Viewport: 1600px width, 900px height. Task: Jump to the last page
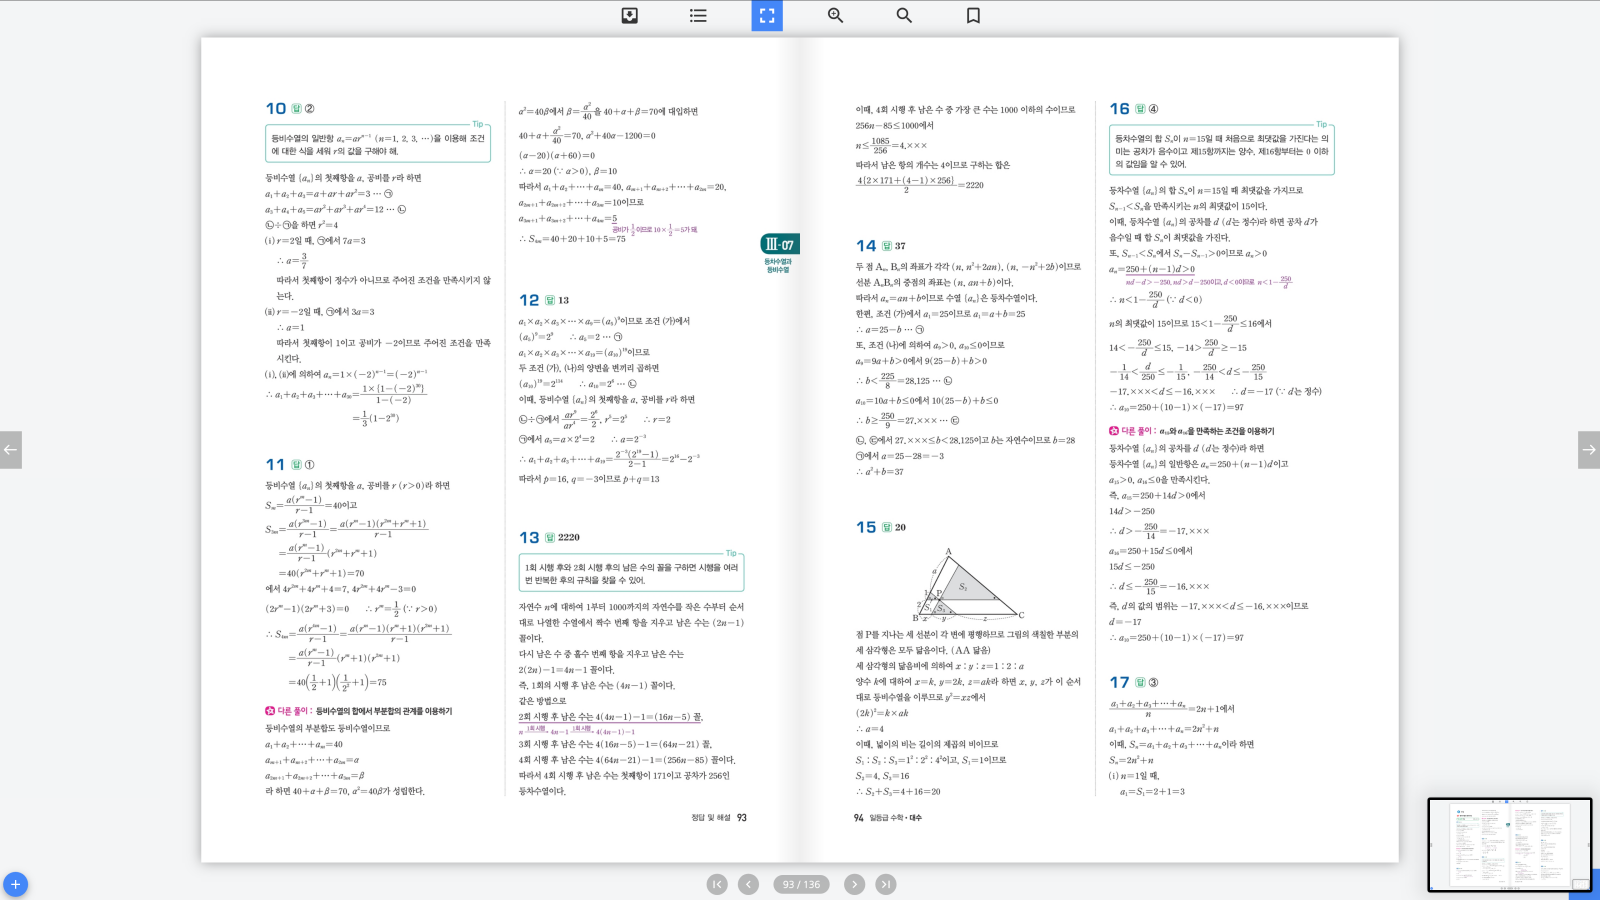point(886,884)
